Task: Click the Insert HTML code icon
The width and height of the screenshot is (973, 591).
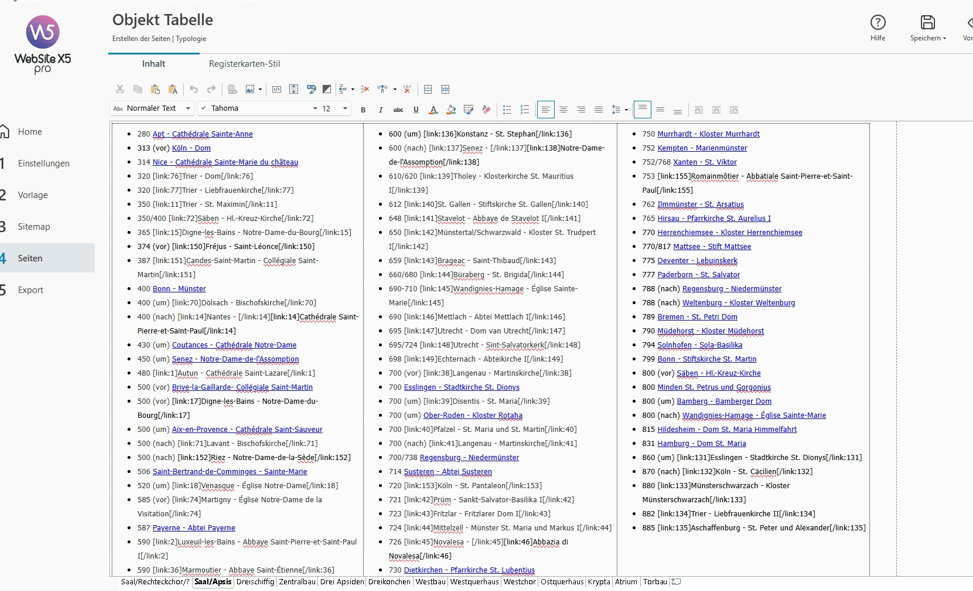Action: pyautogui.click(x=276, y=89)
